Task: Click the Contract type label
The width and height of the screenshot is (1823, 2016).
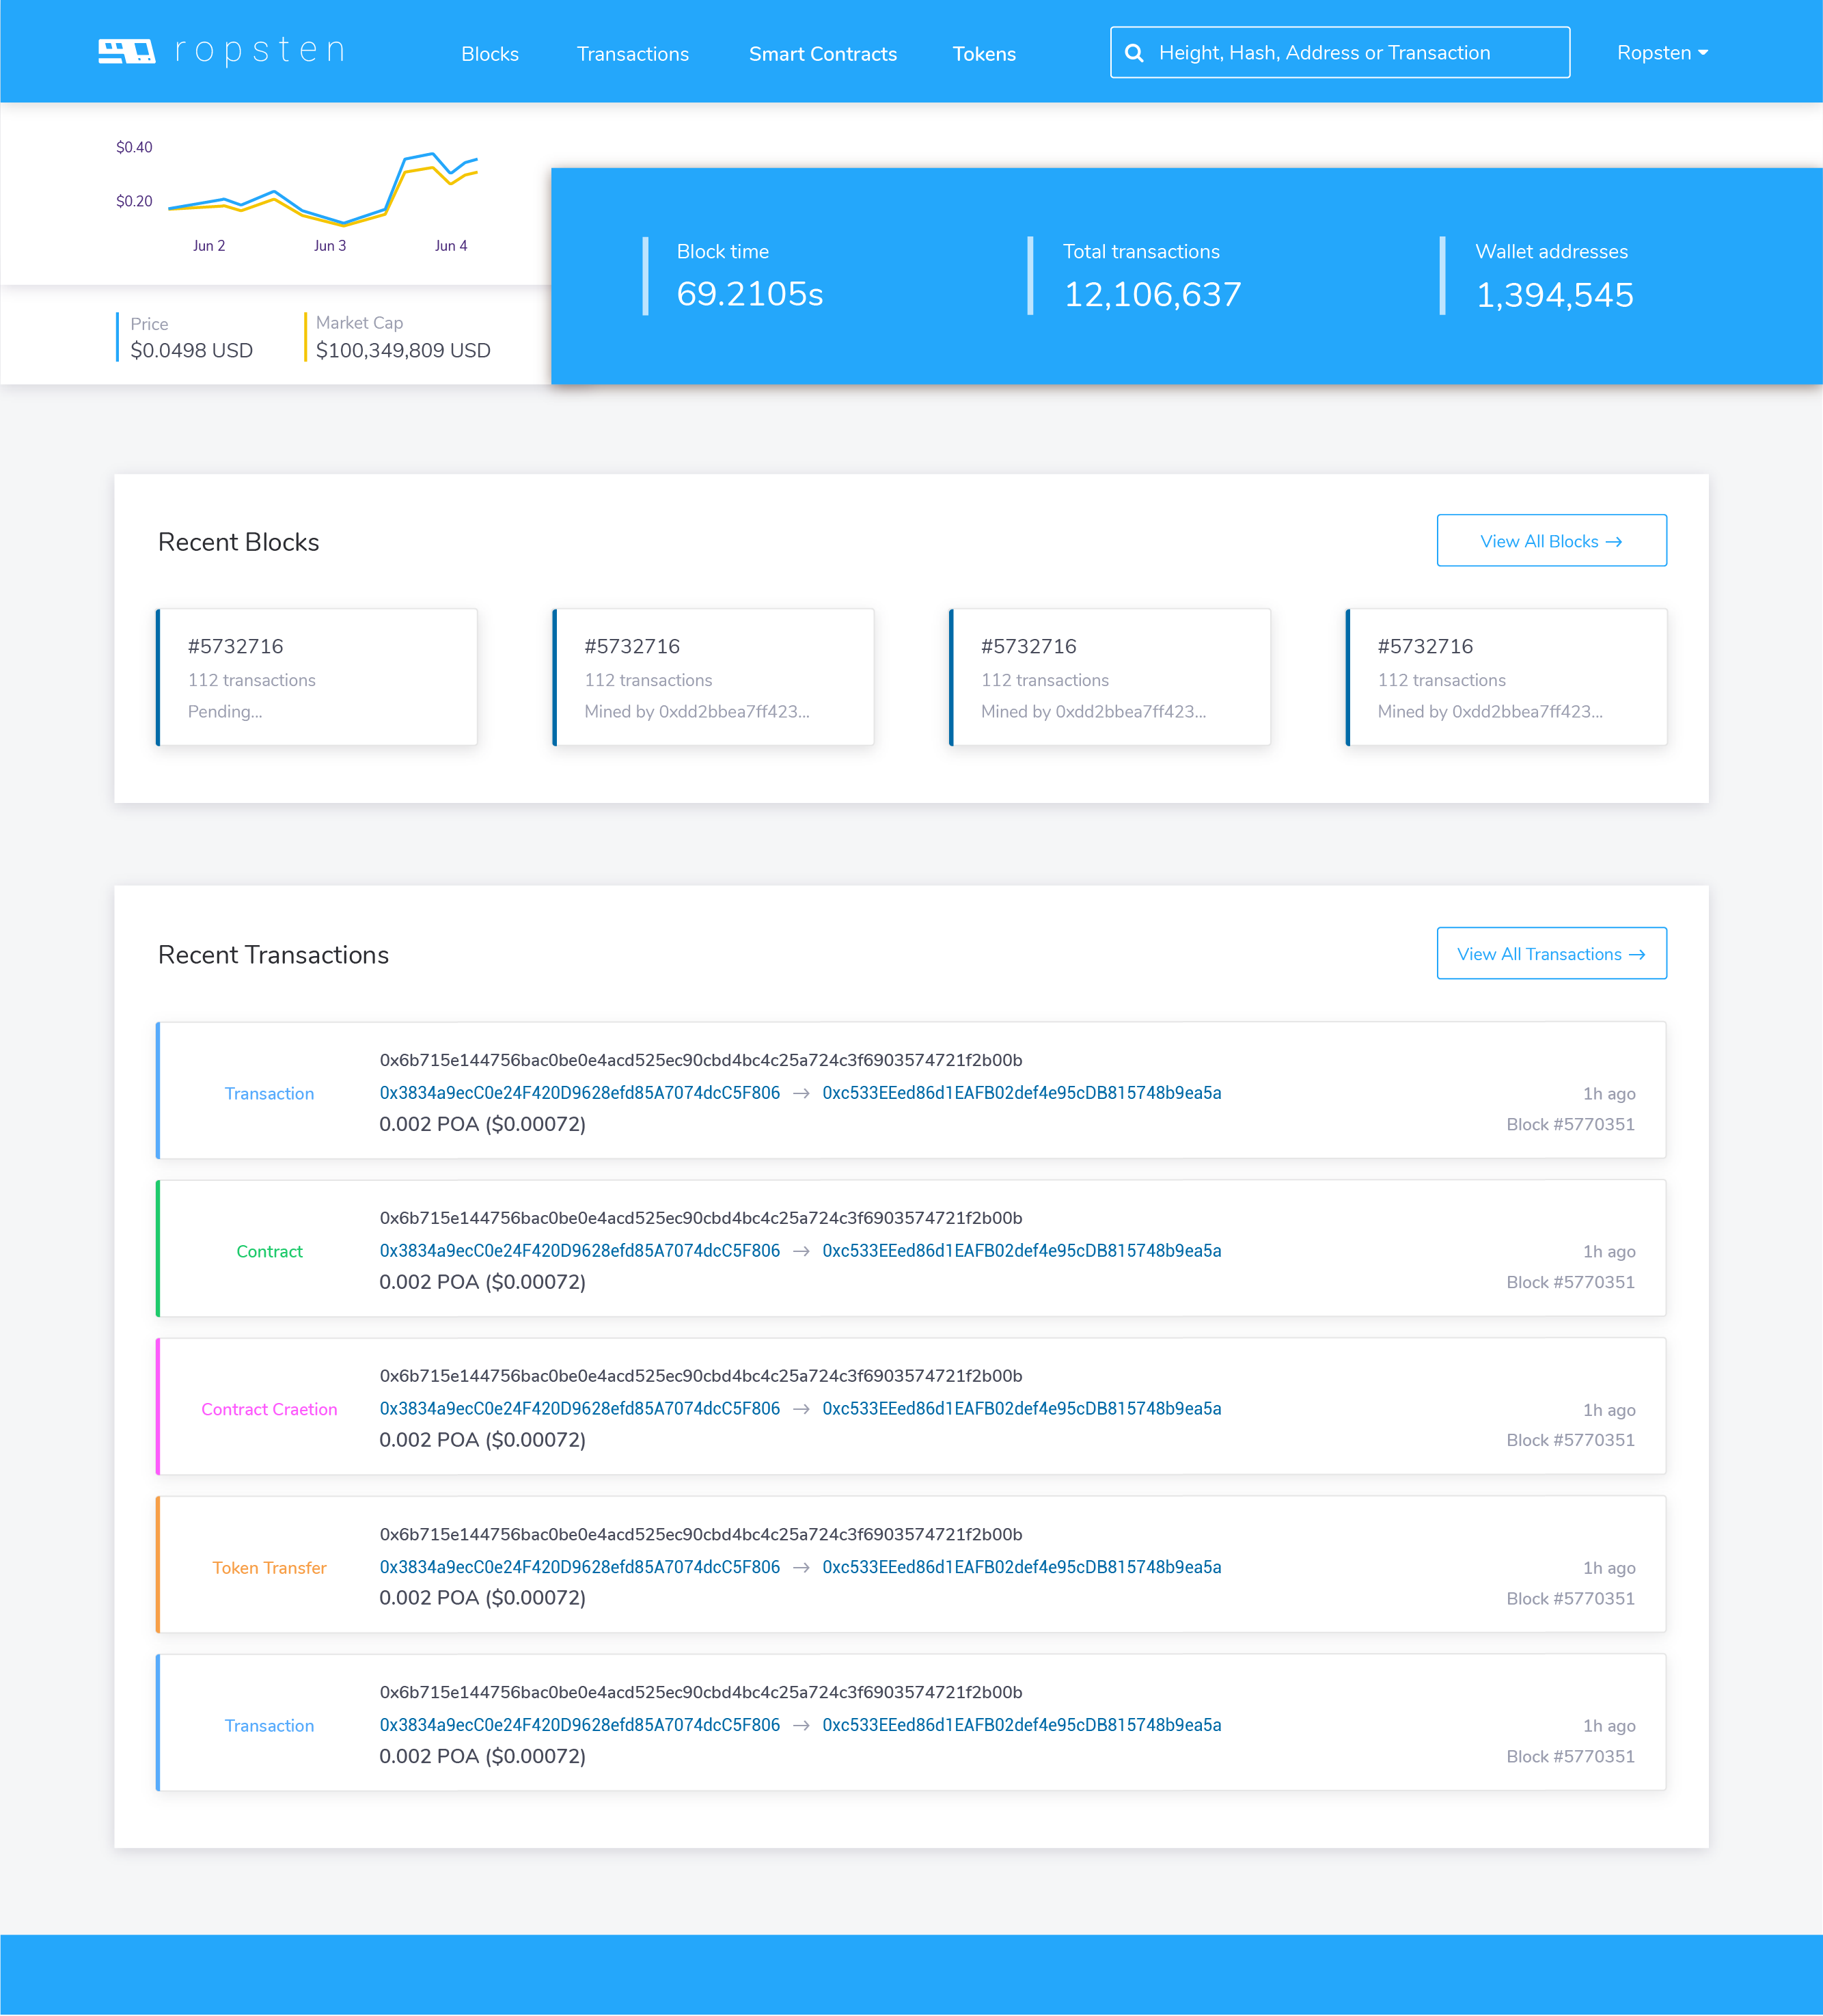Action: pyautogui.click(x=269, y=1251)
